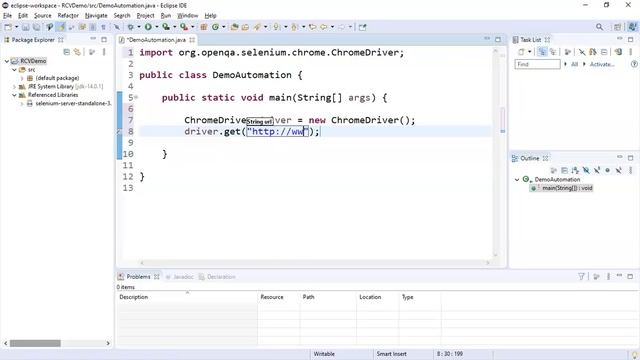Image resolution: width=640 pixels, height=360 pixels.
Task: Click the New Task icon in Task List
Action: [x=521, y=52]
